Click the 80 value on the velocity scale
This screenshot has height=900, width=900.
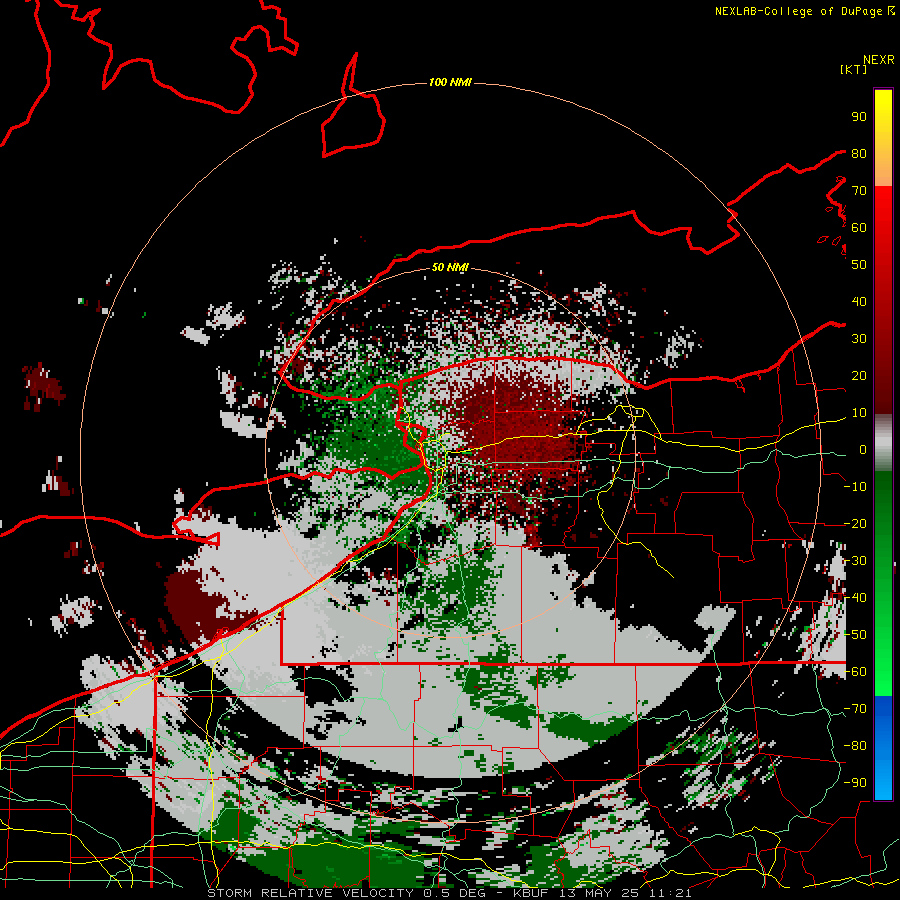[859, 154]
